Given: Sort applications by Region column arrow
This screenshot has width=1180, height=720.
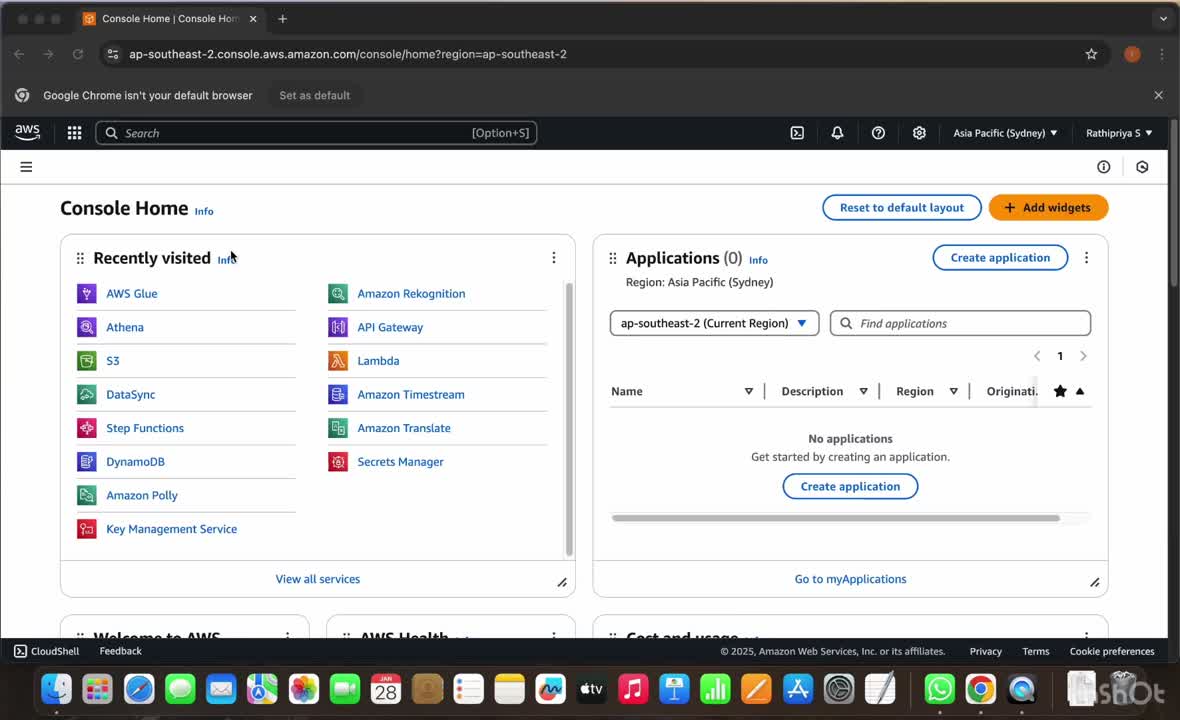Looking at the screenshot, I should click(953, 391).
